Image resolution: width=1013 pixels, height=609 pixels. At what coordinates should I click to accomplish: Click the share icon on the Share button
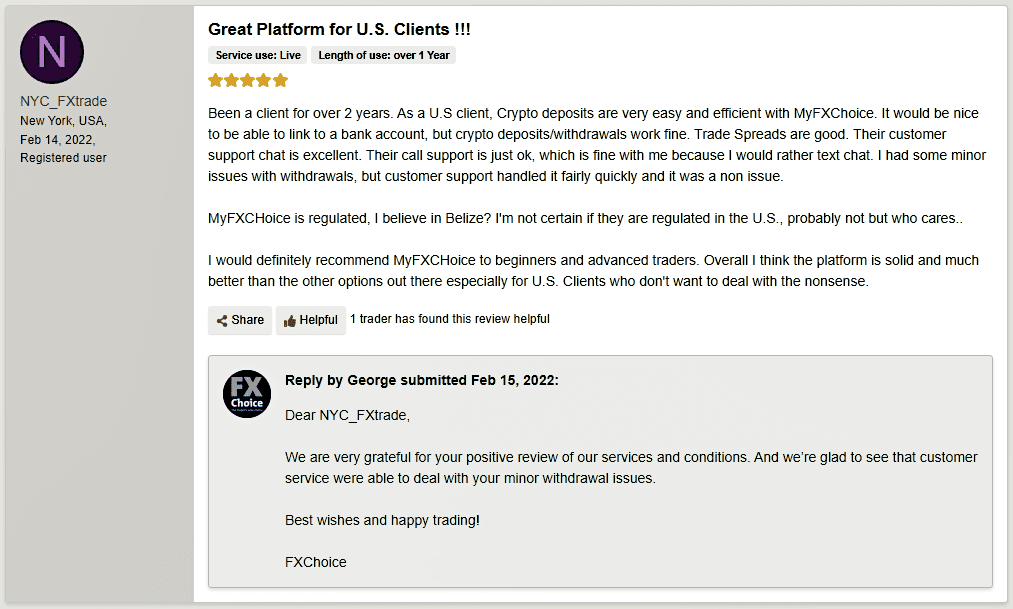click(222, 320)
